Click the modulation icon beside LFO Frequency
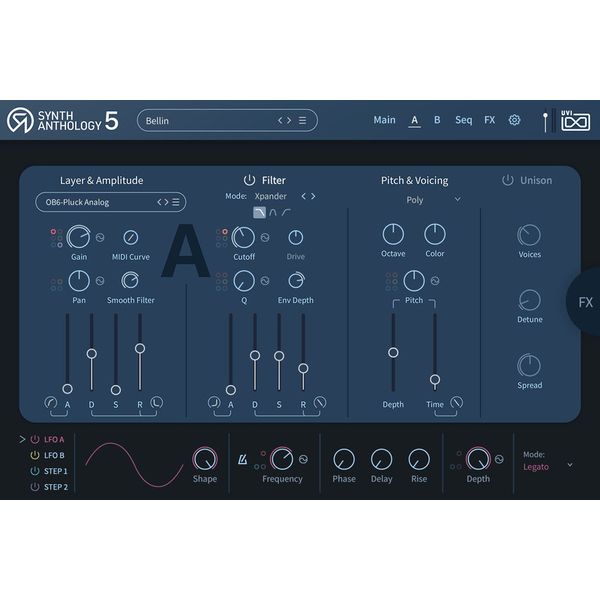The height and width of the screenshot is (600, 600). coord(303,459)
